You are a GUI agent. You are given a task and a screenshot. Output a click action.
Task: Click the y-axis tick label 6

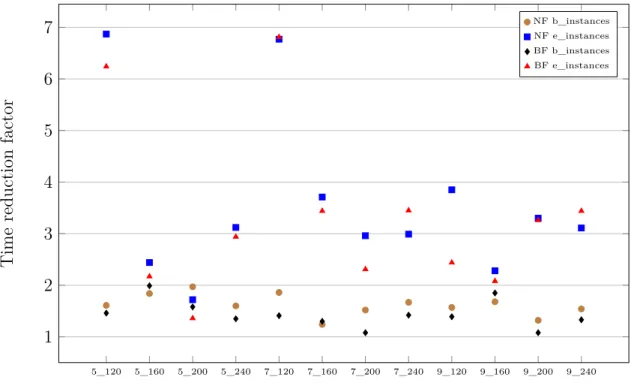point(48,79)
